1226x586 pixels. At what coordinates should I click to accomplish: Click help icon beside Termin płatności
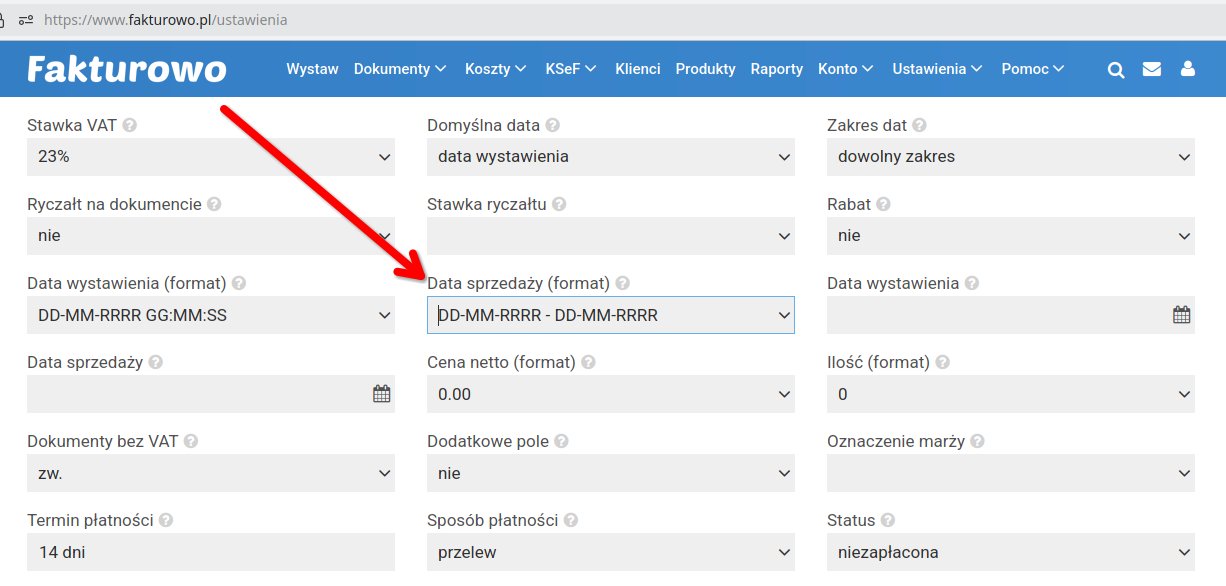click(166, 521)
